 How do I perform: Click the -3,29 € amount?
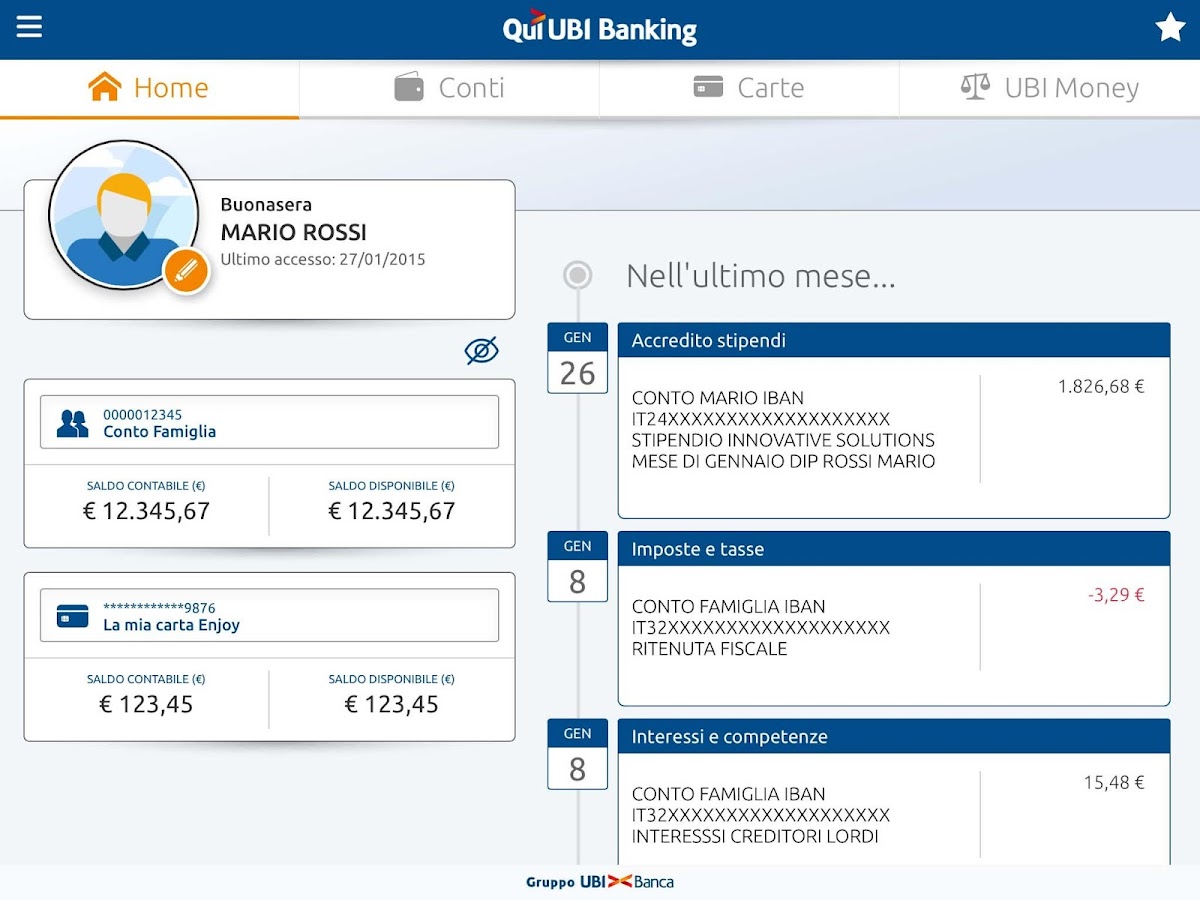1116,595
